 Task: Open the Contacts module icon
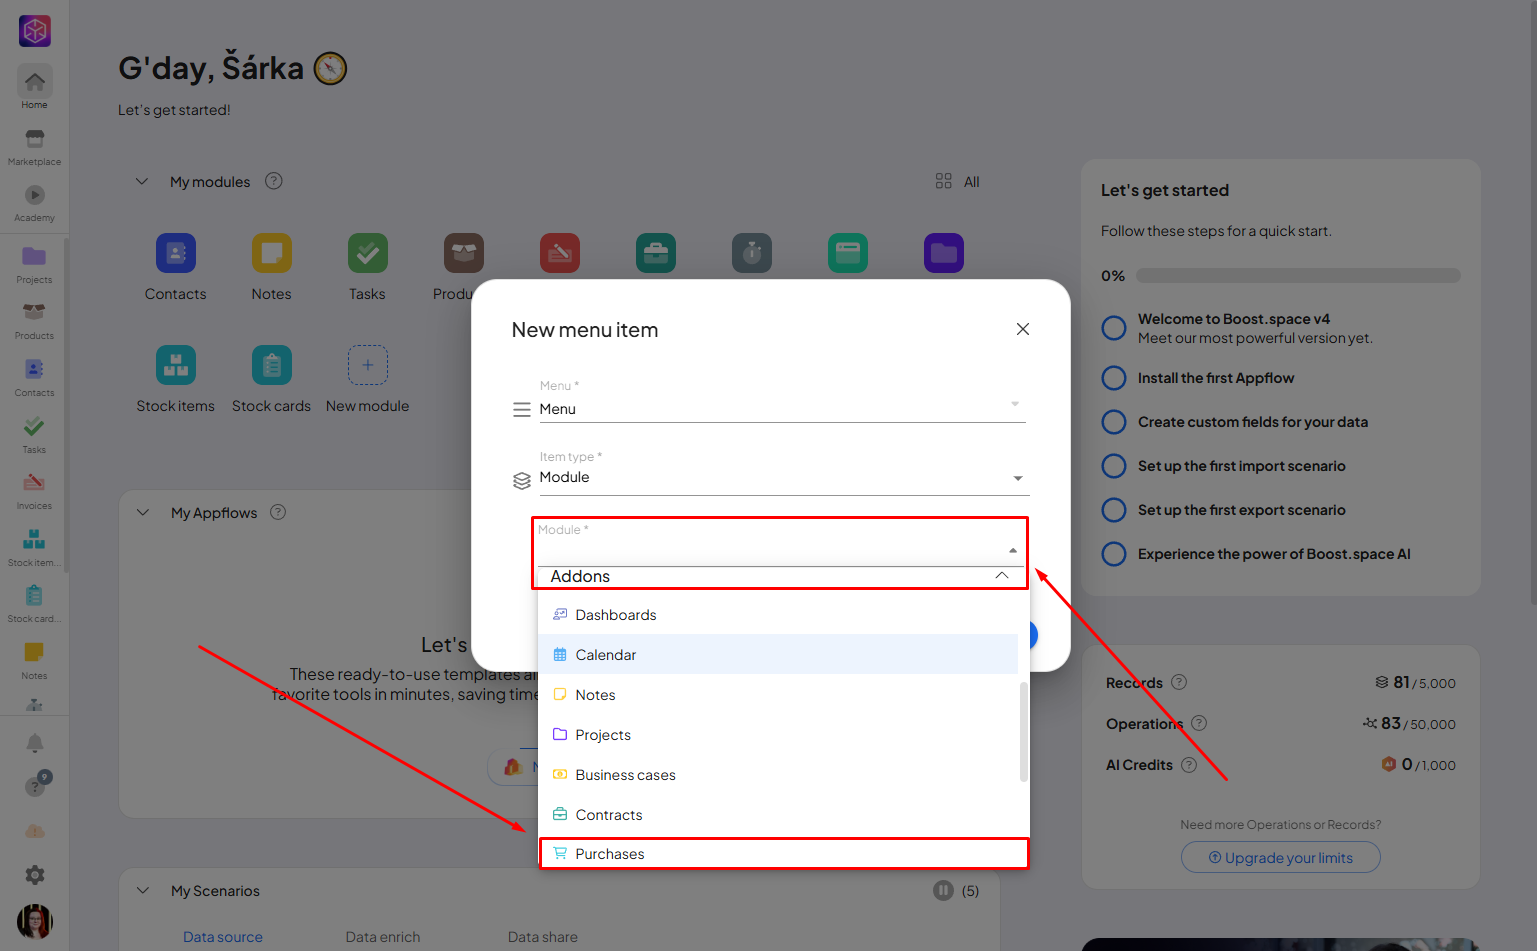[x=176, y=254]
